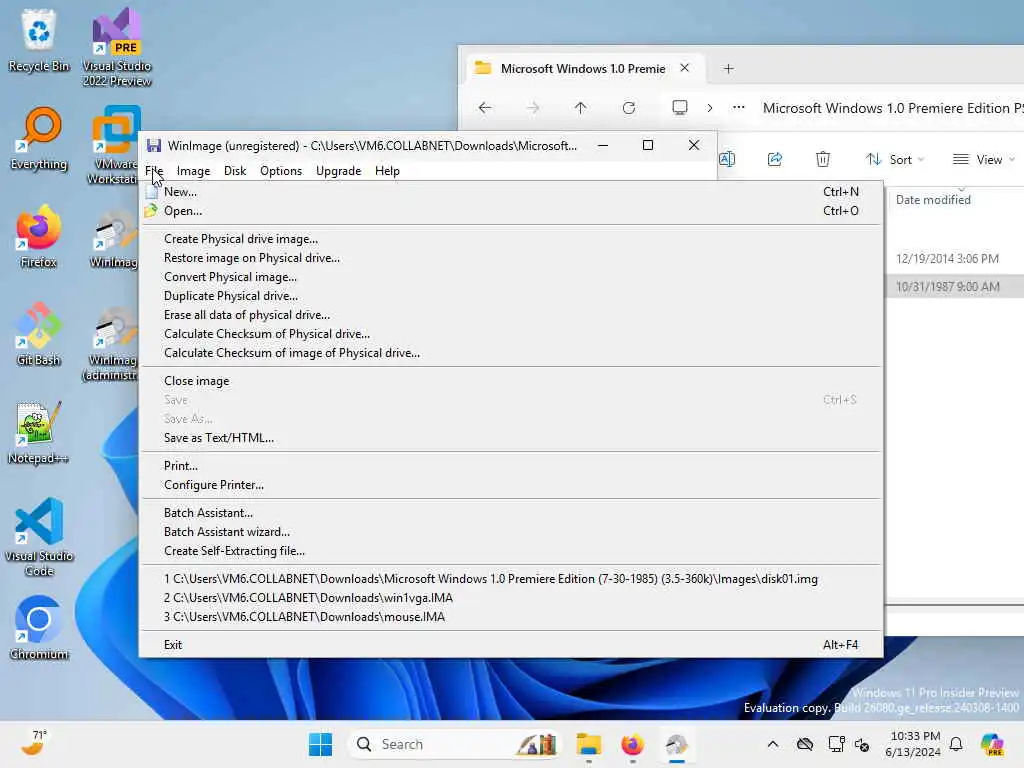This screenshot has width=1024, height=768.
Task: Click the Explorer share icon
Action: click(775, 159)
